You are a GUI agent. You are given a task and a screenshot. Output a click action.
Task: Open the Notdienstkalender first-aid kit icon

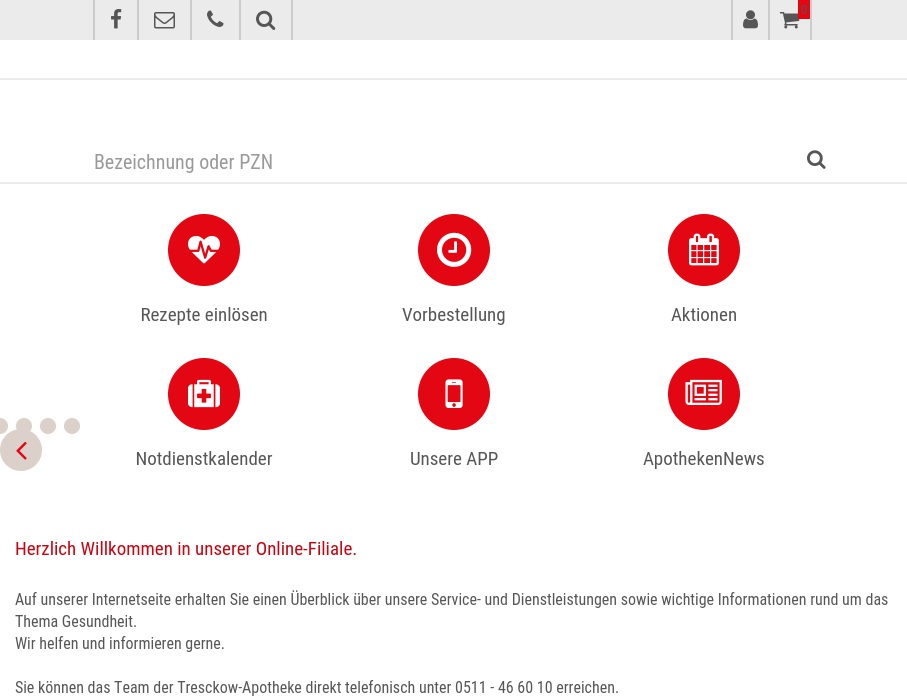[x=204, y=394]
